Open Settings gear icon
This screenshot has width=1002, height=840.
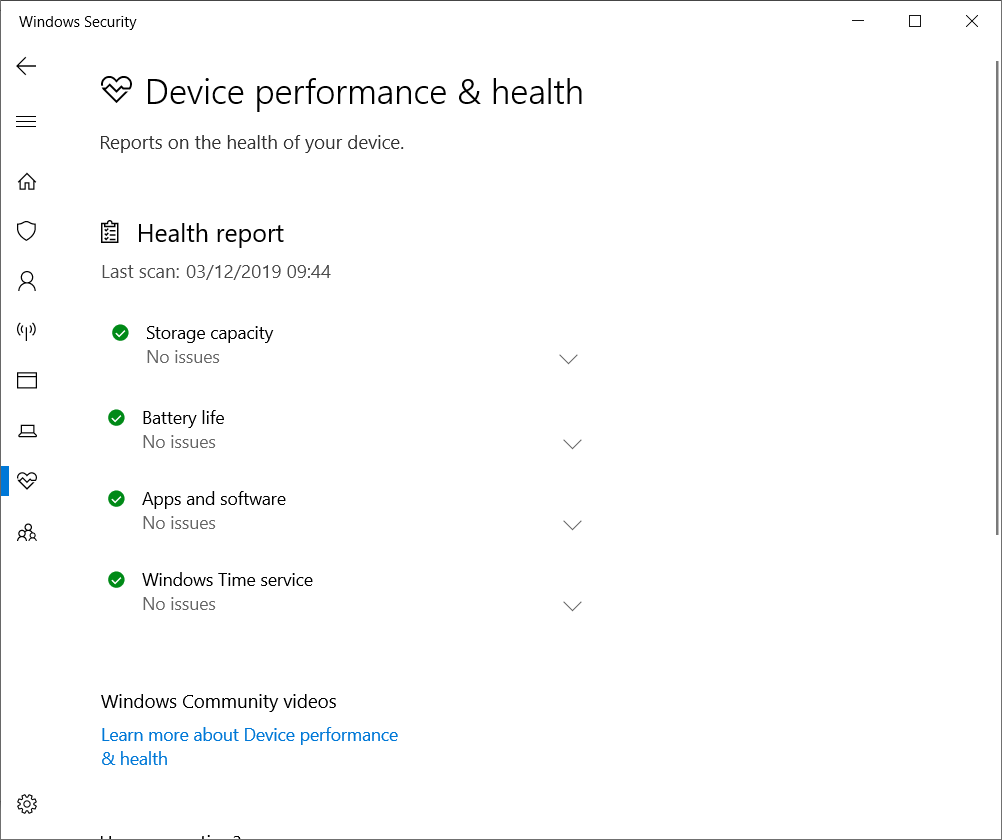coord(27,804)
